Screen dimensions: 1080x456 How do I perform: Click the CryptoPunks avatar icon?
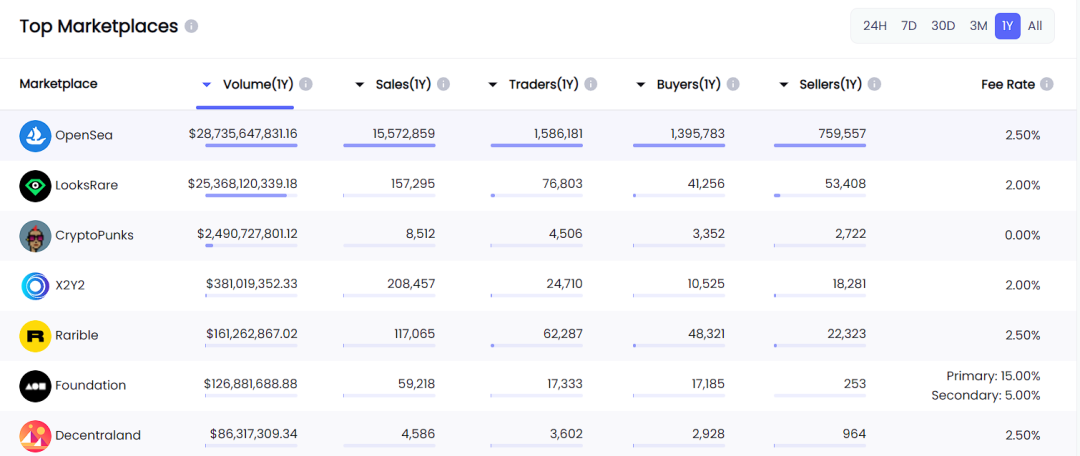pos(35,235)
